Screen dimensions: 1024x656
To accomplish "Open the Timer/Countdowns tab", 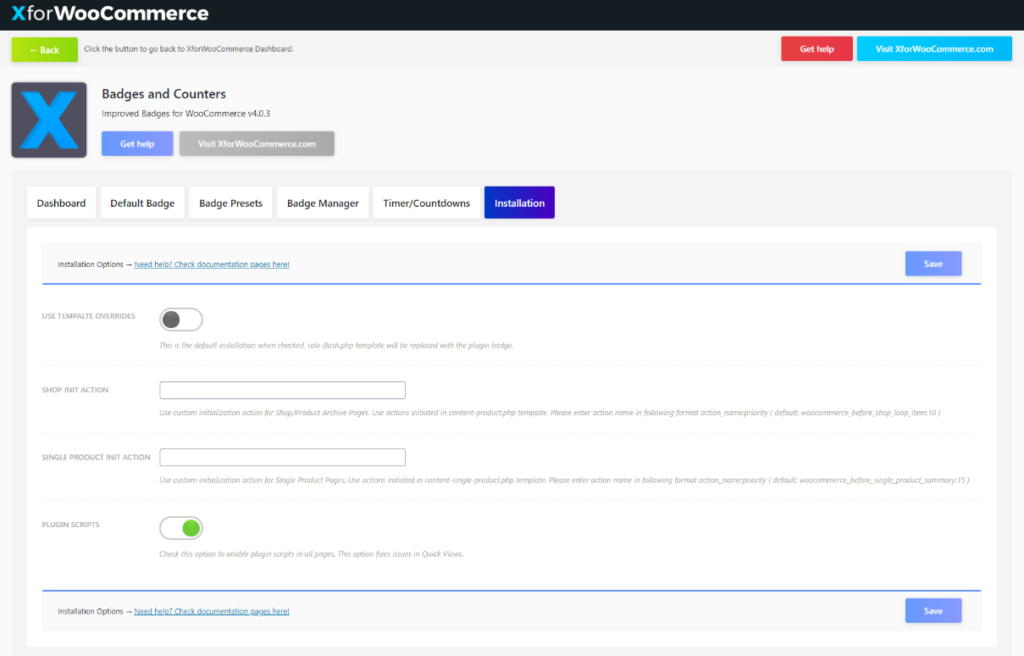I will [426, 203].
